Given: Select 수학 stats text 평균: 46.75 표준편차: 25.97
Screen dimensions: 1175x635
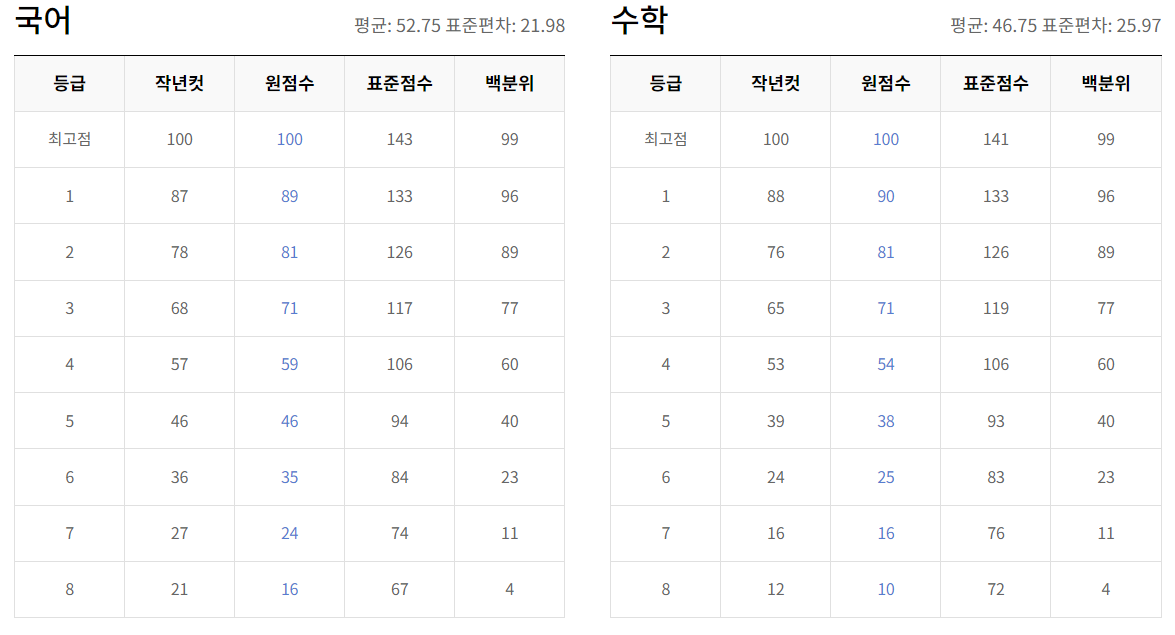Looking at the screenshot, I should click(1056, 25).
